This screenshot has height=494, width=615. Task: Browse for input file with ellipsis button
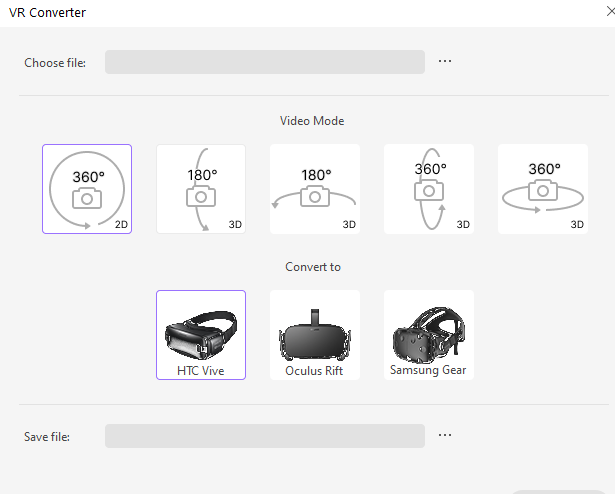pyautogui.click(x=445, y=61)
